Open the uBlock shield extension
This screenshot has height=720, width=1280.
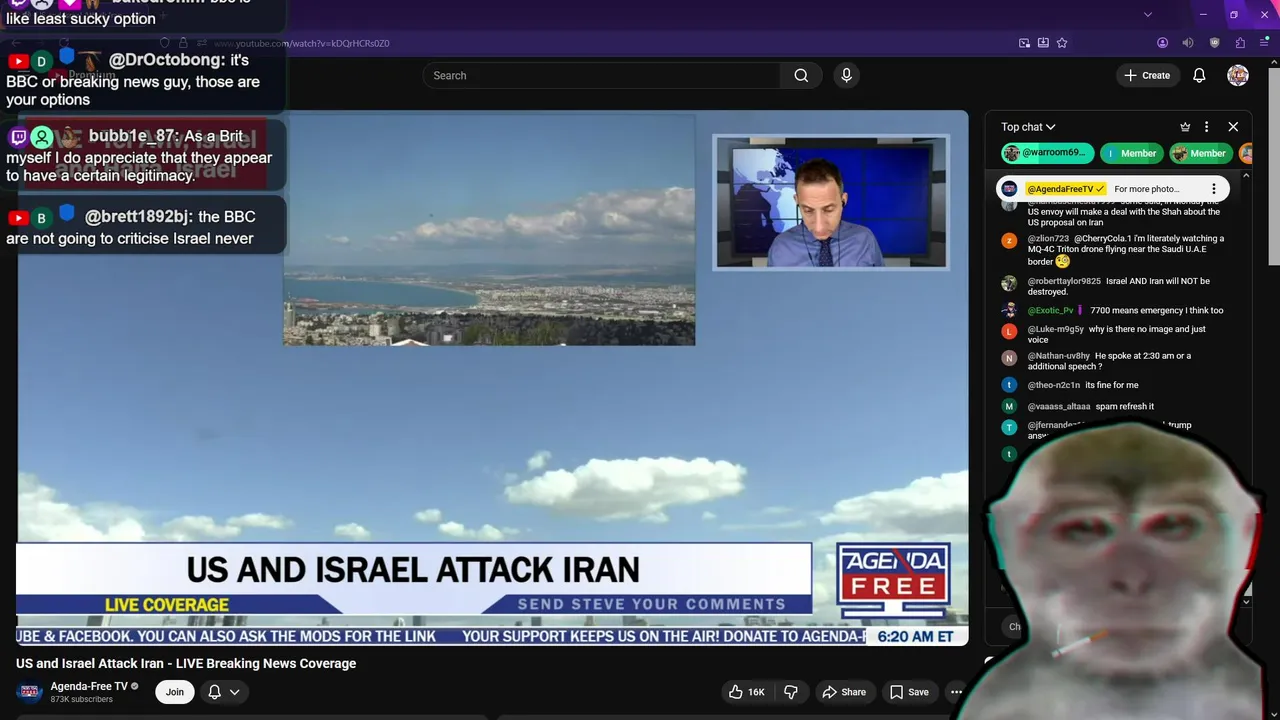[x=1214, y=43]
